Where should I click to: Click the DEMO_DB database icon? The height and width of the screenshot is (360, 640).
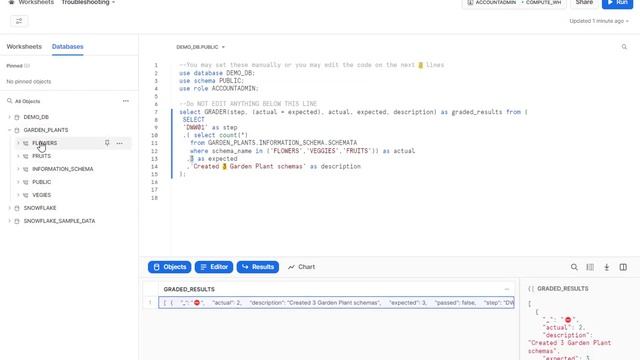pos(17,117)
